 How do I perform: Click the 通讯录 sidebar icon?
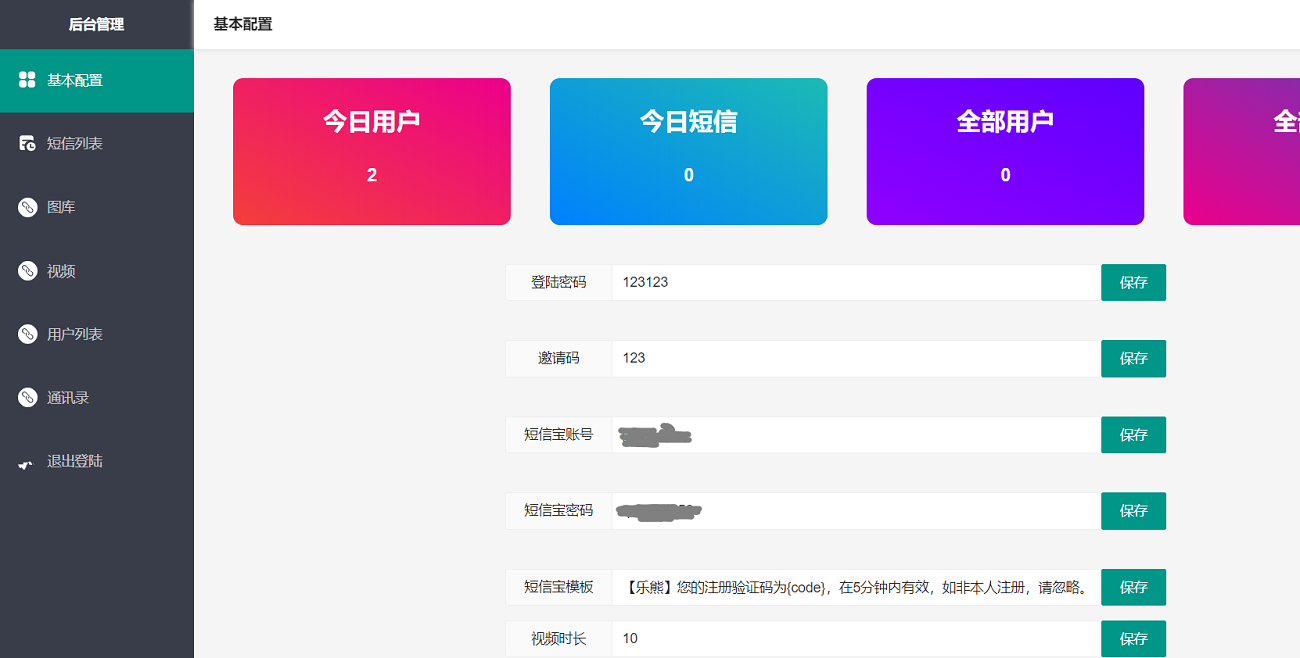click(27, 398)
